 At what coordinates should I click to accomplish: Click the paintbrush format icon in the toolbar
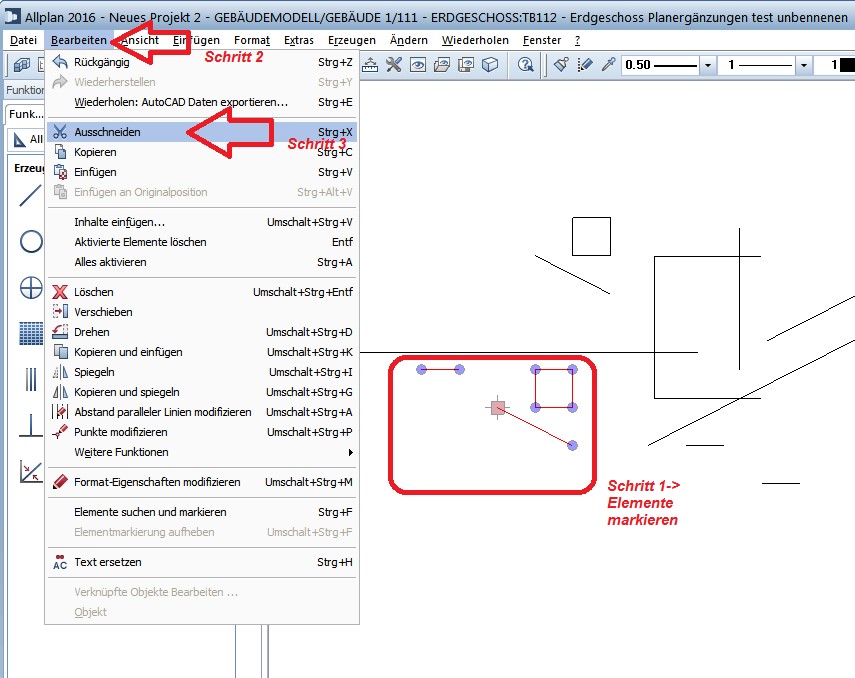561,65
